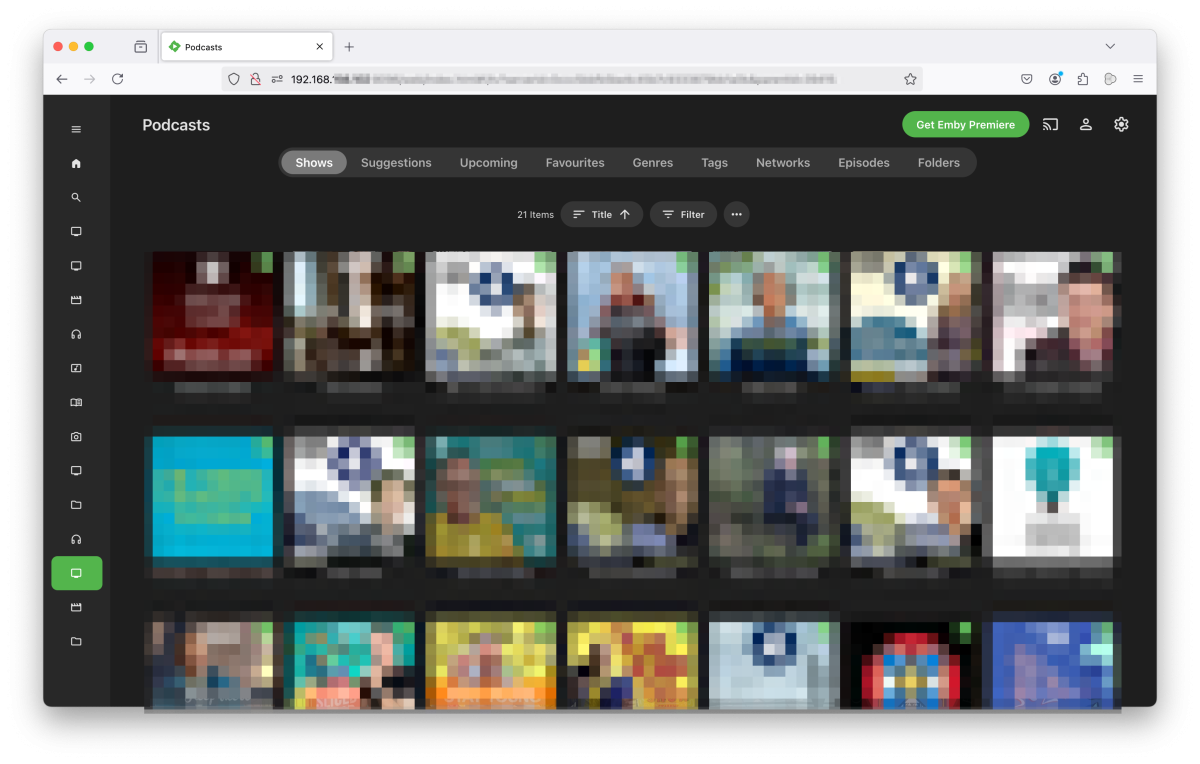Open the hamburger navigation menu
This screenshot has height=764, width=1200.
[x=76, y=129]
